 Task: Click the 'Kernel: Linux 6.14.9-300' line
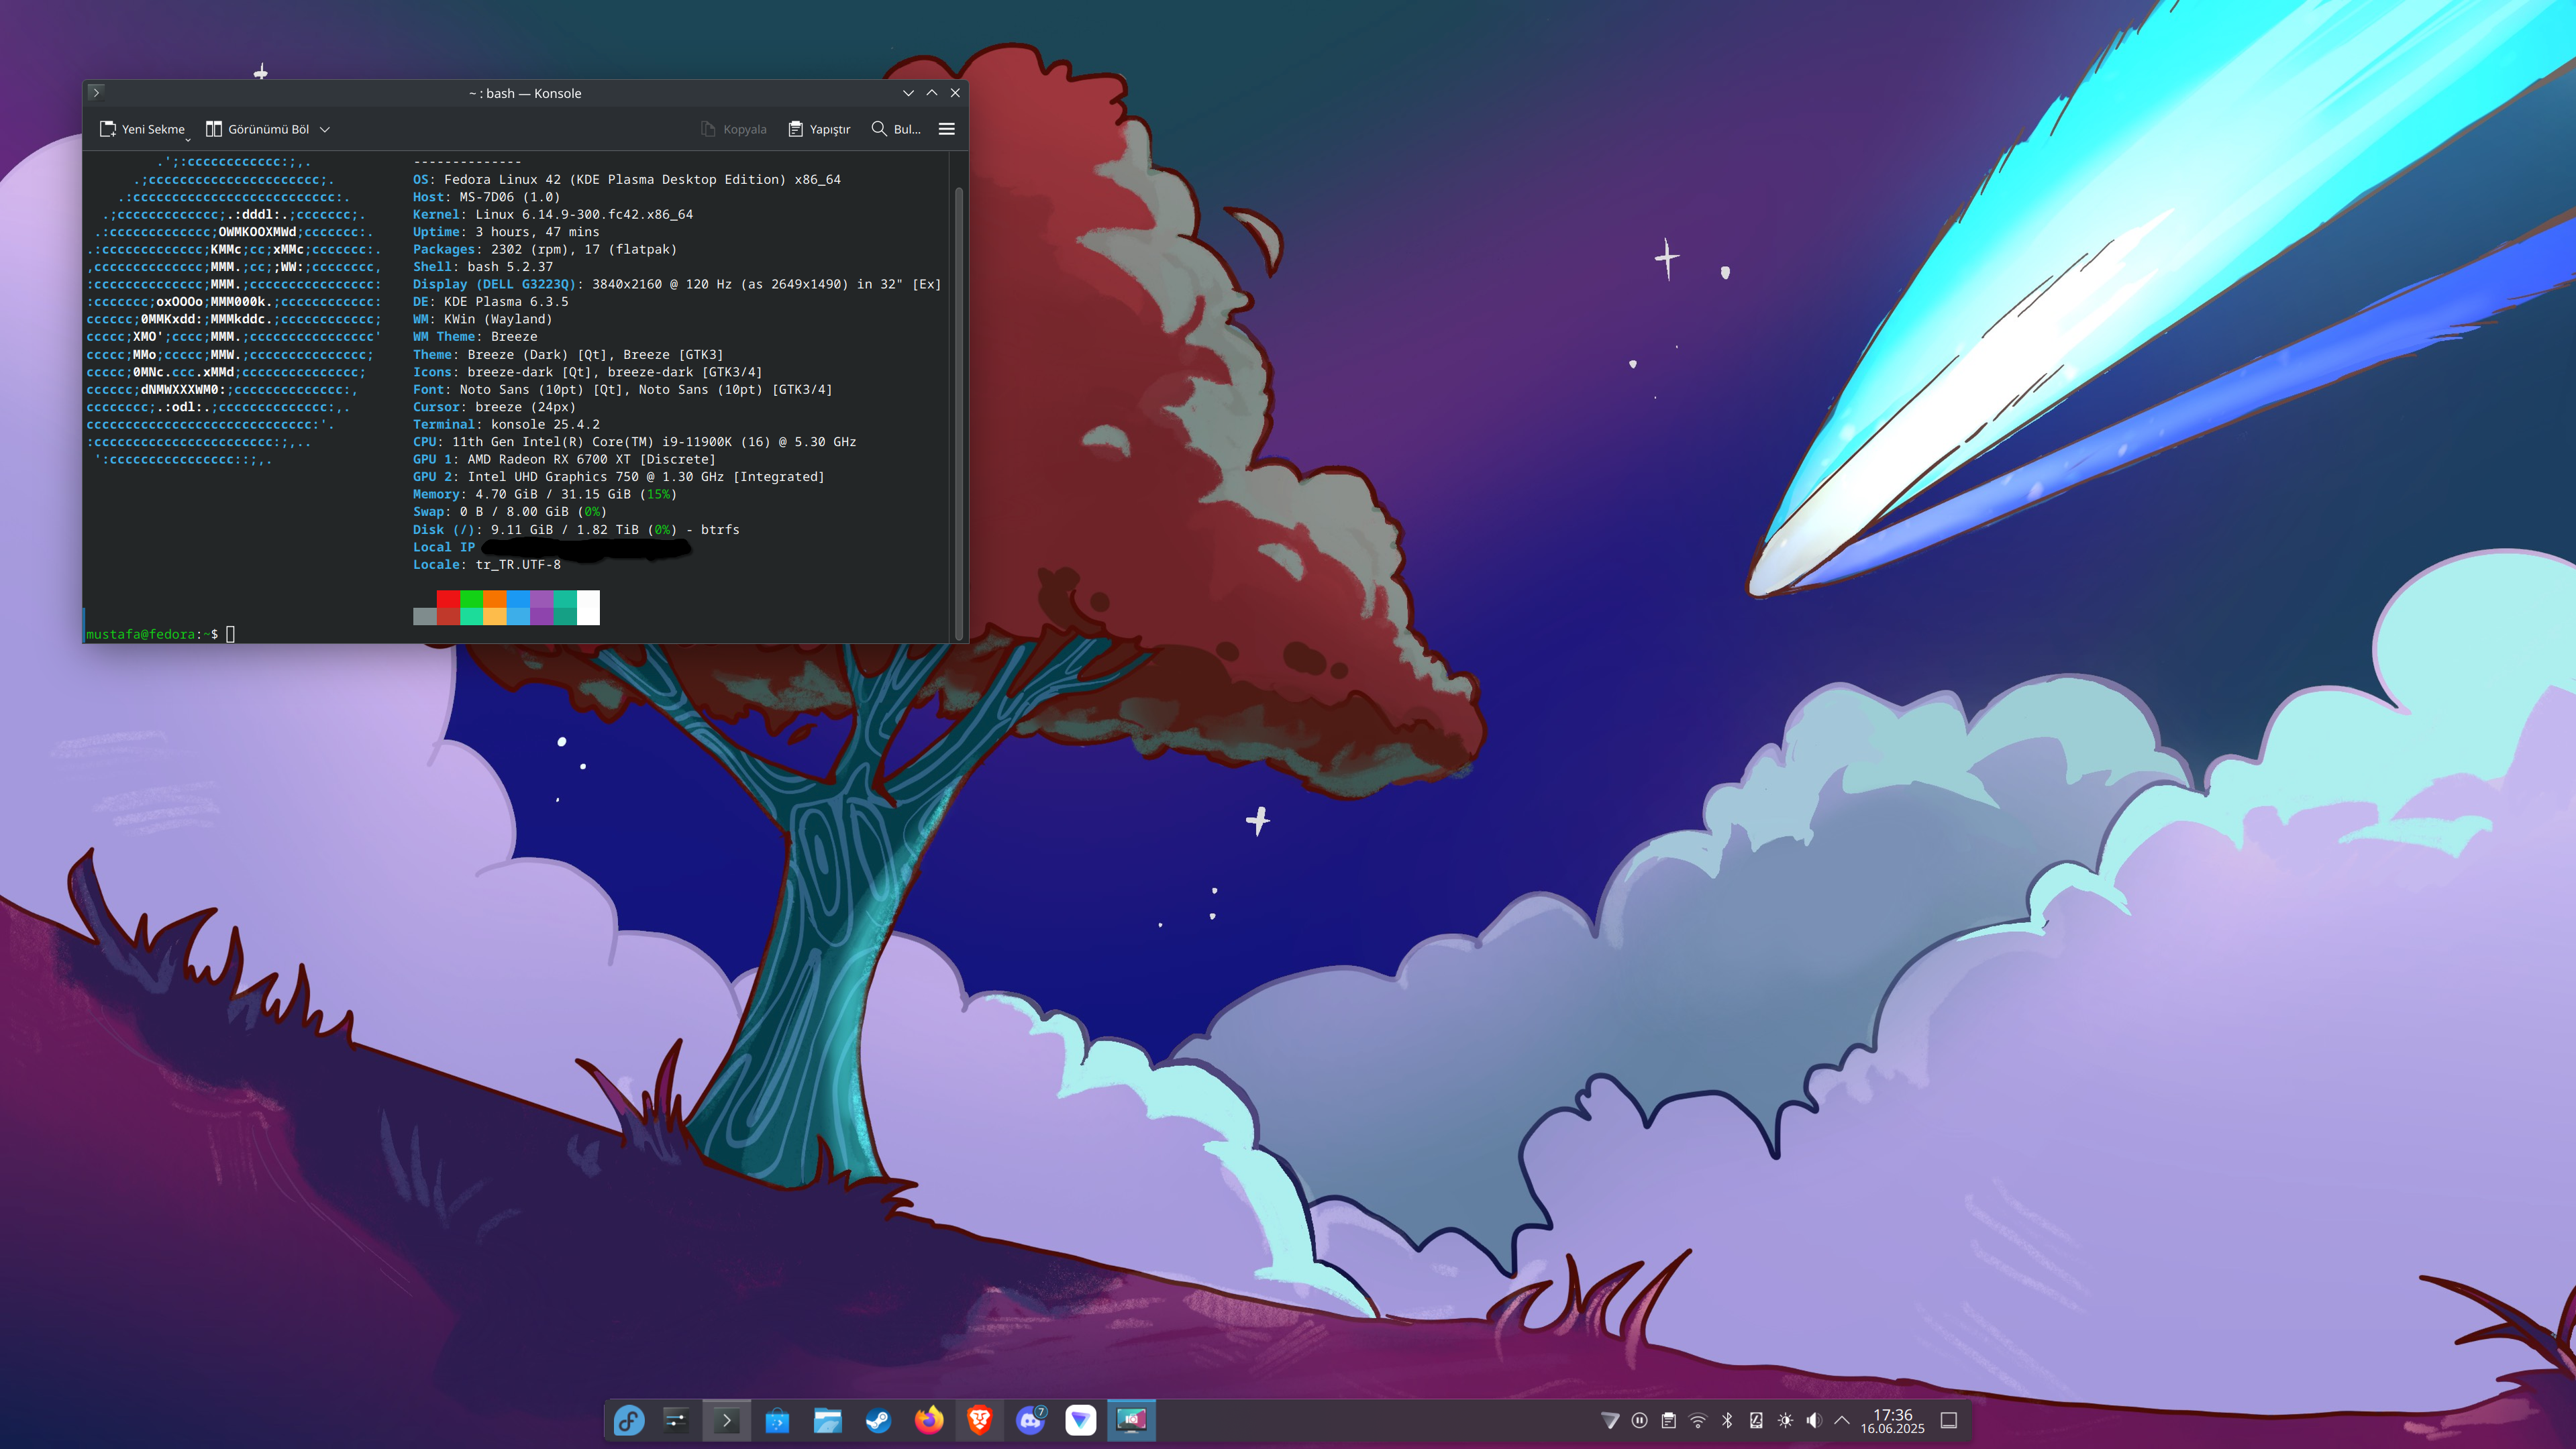[553, 214]
